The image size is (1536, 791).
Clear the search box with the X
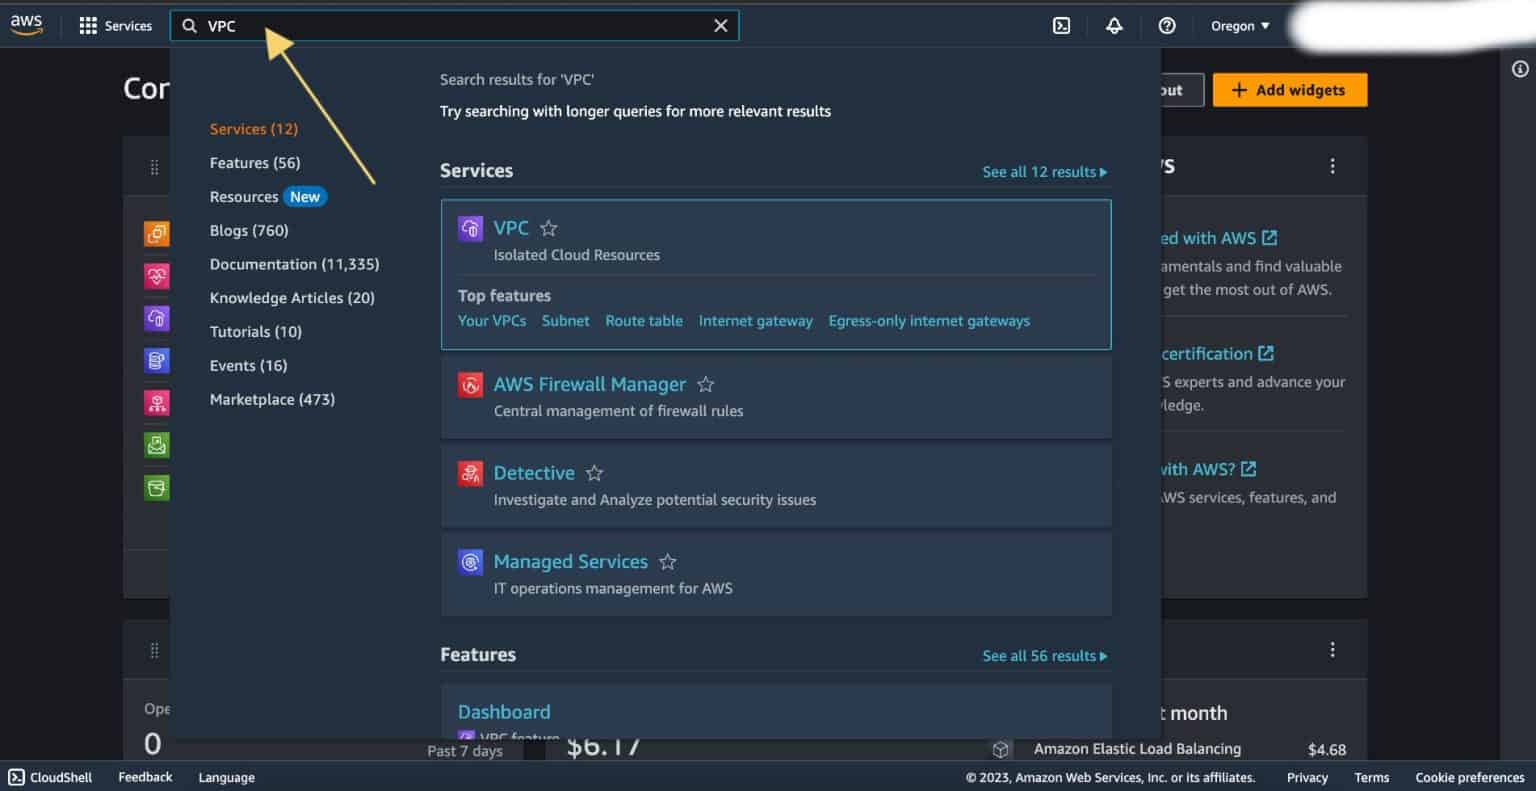[720, 25]
